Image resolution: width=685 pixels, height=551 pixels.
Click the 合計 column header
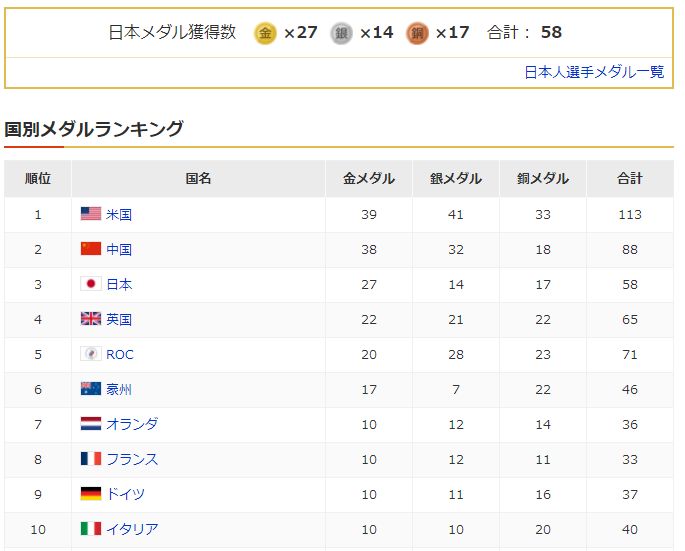(x=630, y=178)
